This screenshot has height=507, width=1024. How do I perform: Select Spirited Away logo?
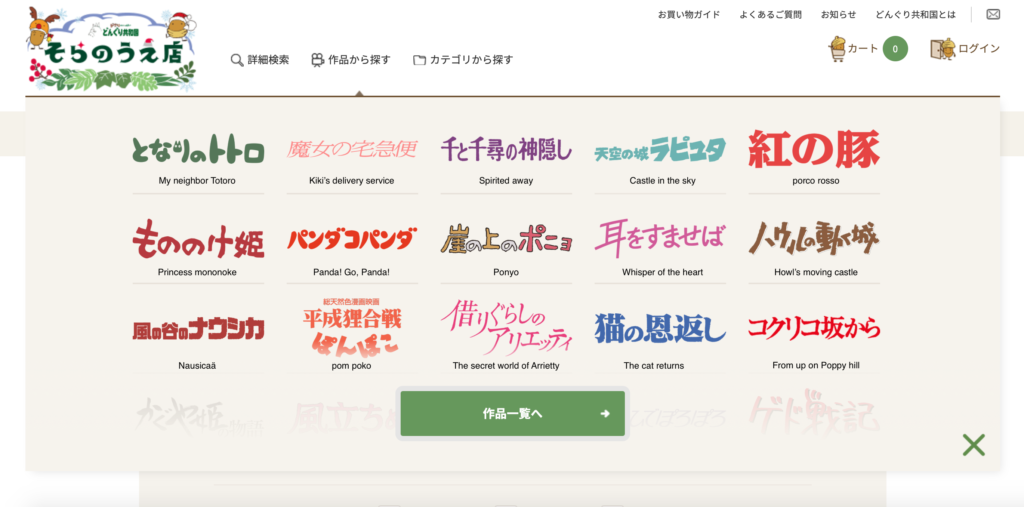pos(506,149)
